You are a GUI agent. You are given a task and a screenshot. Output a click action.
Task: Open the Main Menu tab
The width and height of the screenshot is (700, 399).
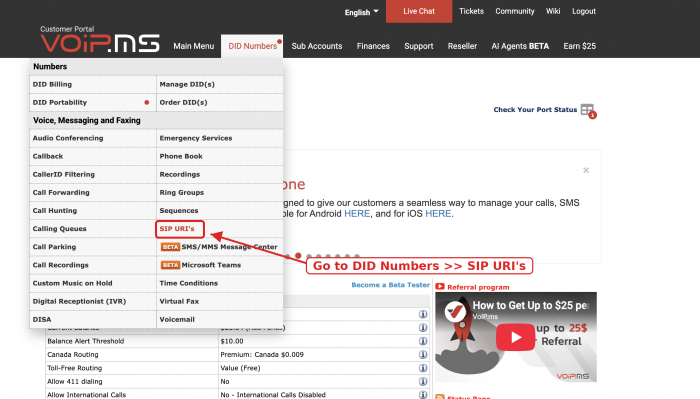click(194, 46)
